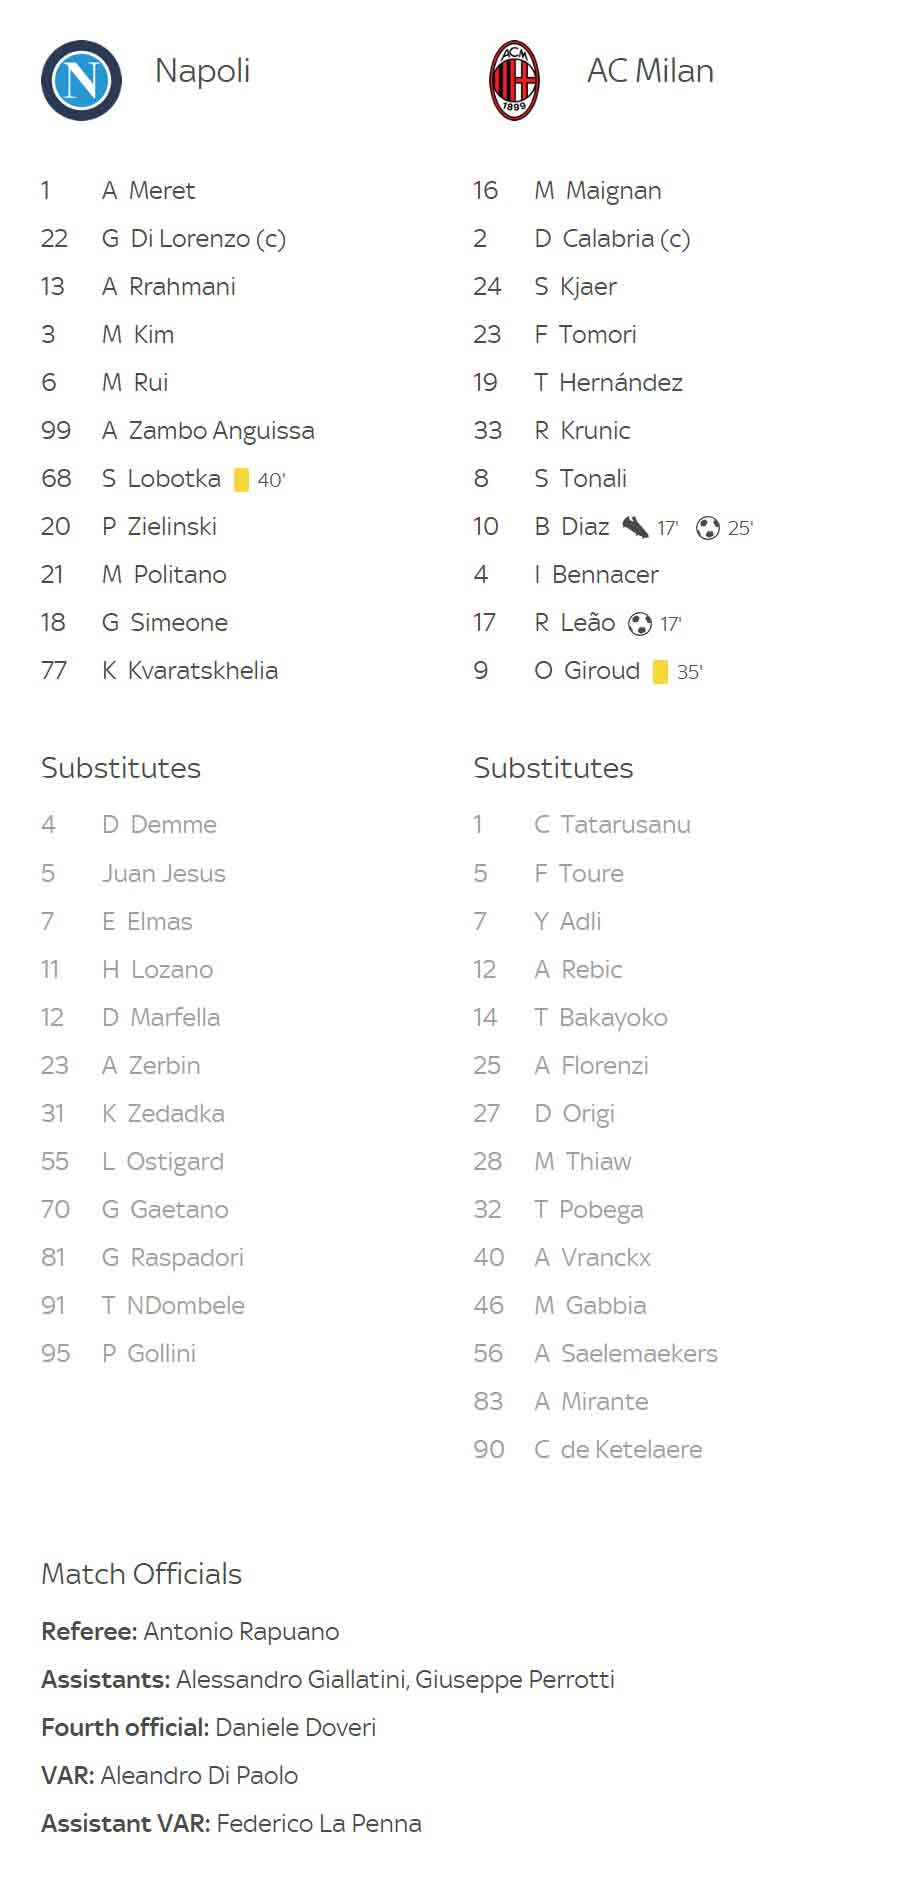
Task: Click T Hernández in Milan lineup
Action: click(608, 382)
